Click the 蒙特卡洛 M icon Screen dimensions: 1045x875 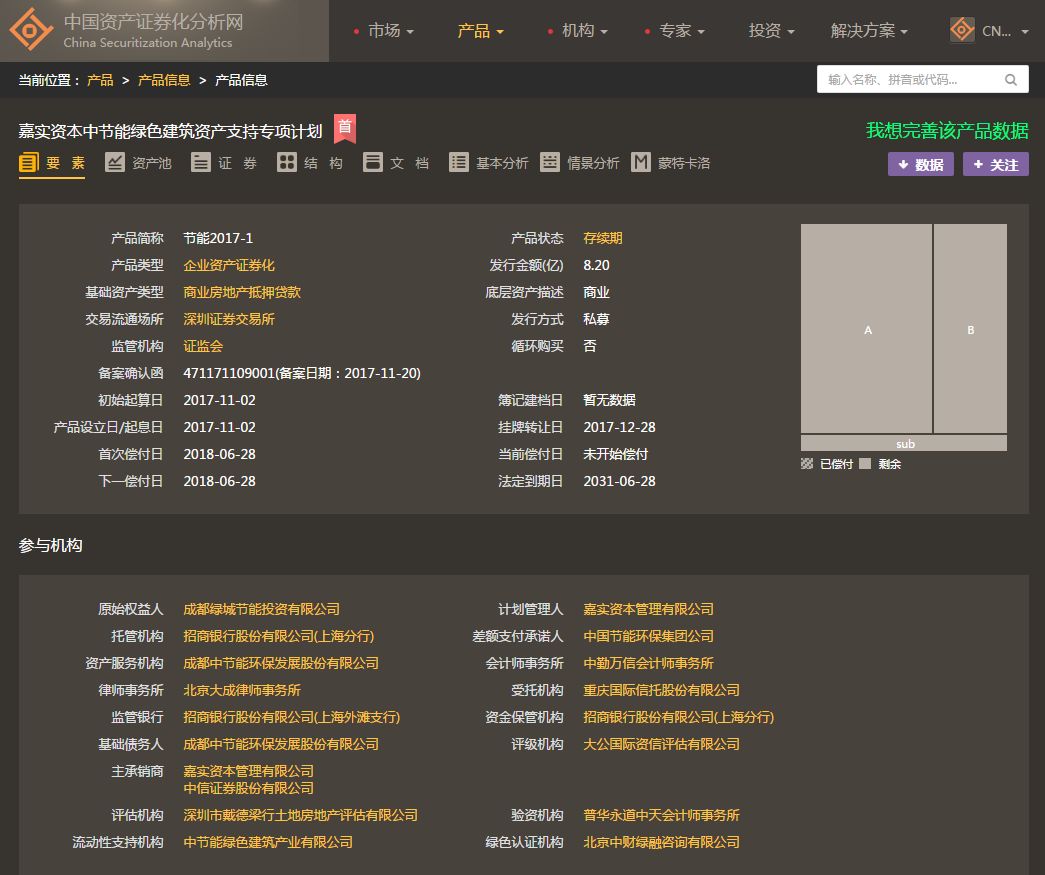pyautogui.click(x=640, y=163)
